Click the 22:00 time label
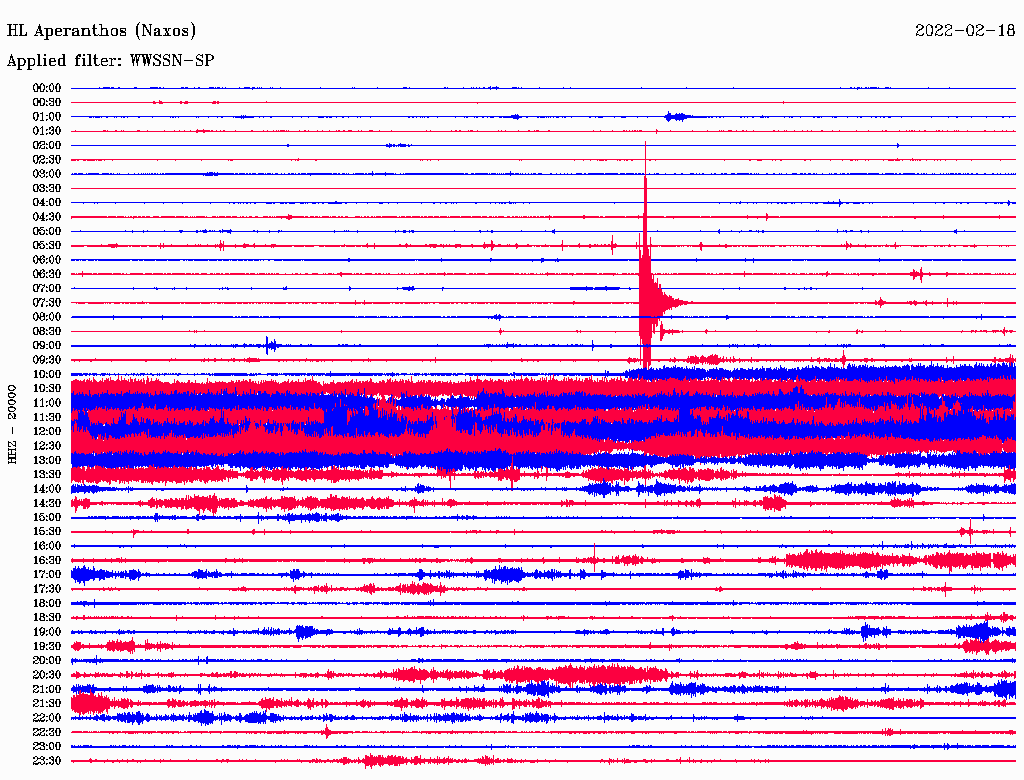Viewport: 1024px width, 780px height. 47,718
